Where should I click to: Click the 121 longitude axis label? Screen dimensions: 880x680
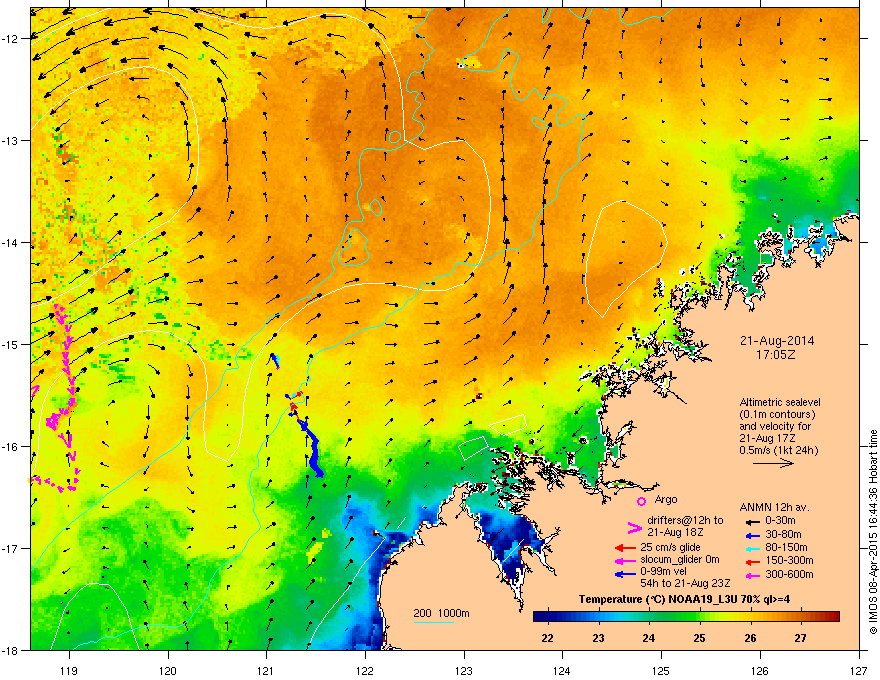(x=266, y=670)
